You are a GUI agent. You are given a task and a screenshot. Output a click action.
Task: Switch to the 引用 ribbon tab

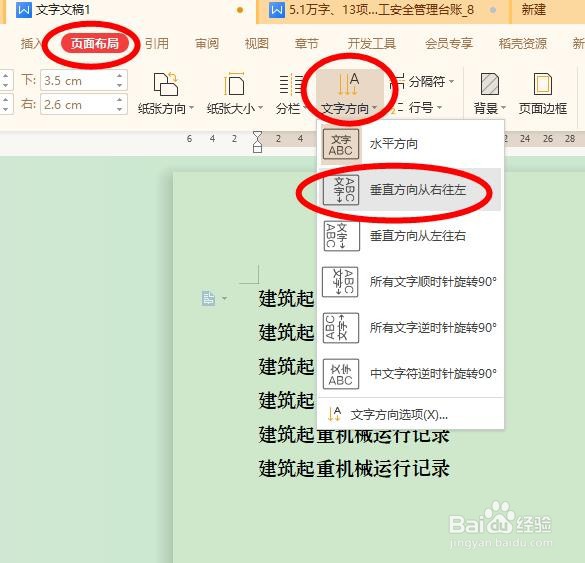click(157, 44)
